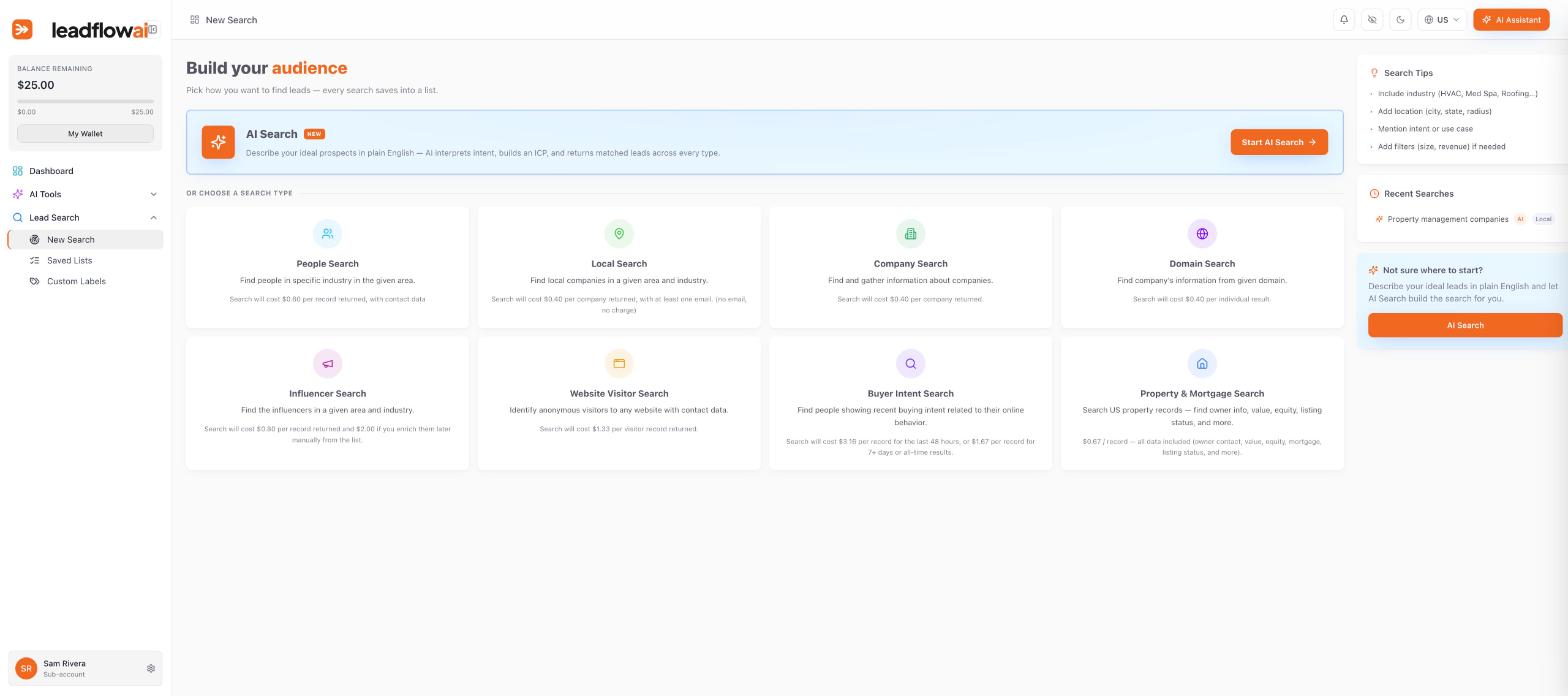
Task: Click the AI Tools sparkle icon
Action: (17, 194)
